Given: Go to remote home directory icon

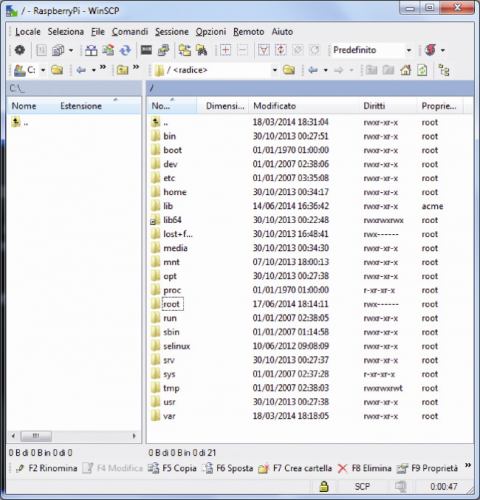Looking at the screenshot, I should tap(405, 70).
